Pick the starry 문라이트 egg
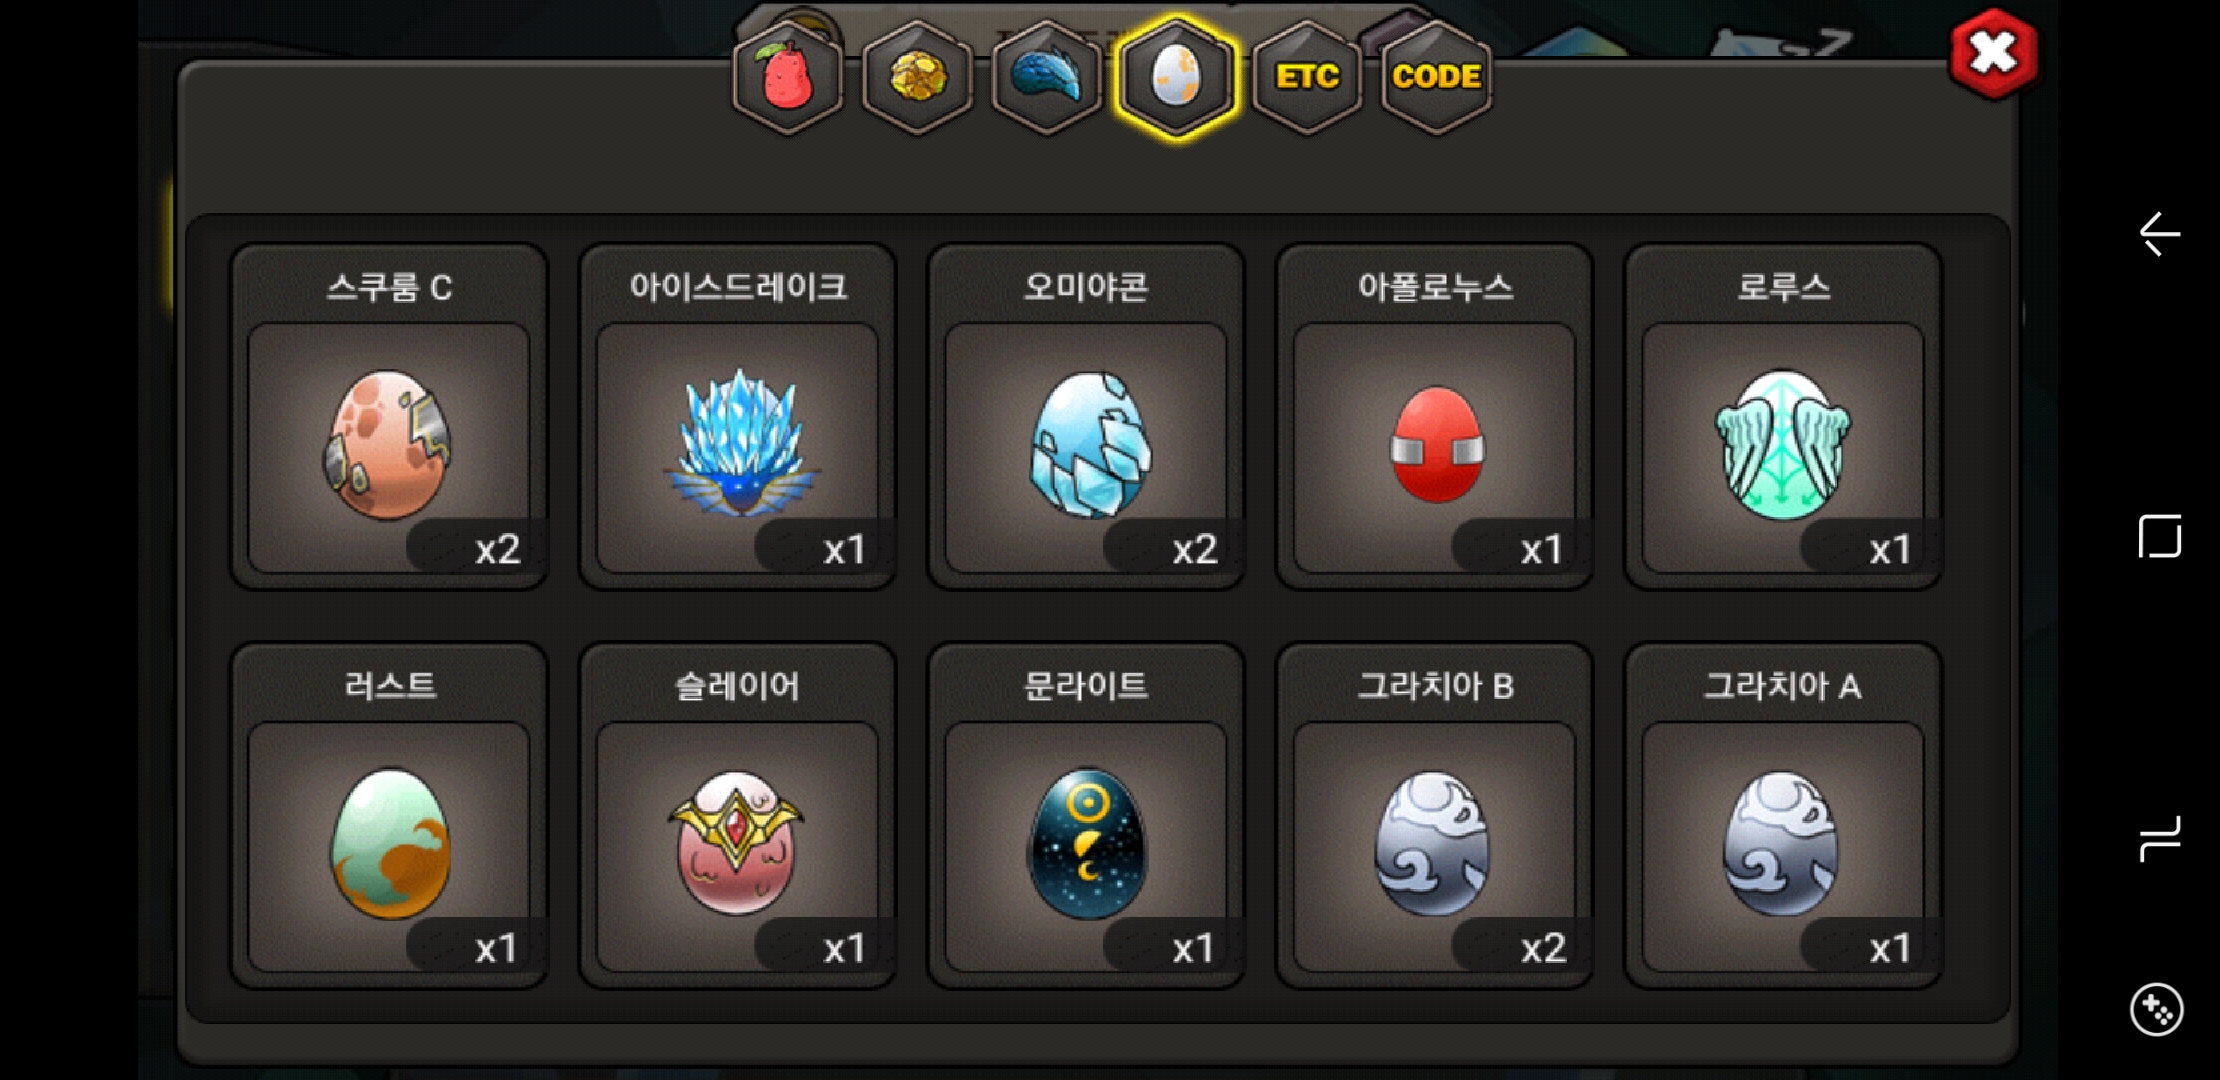 (1087, 816)
